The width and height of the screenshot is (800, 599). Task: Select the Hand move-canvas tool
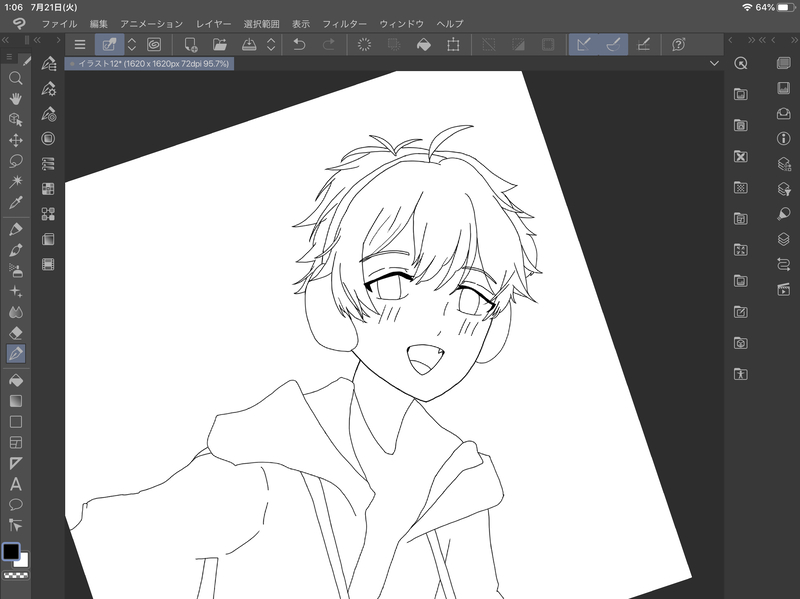[15, 98]
